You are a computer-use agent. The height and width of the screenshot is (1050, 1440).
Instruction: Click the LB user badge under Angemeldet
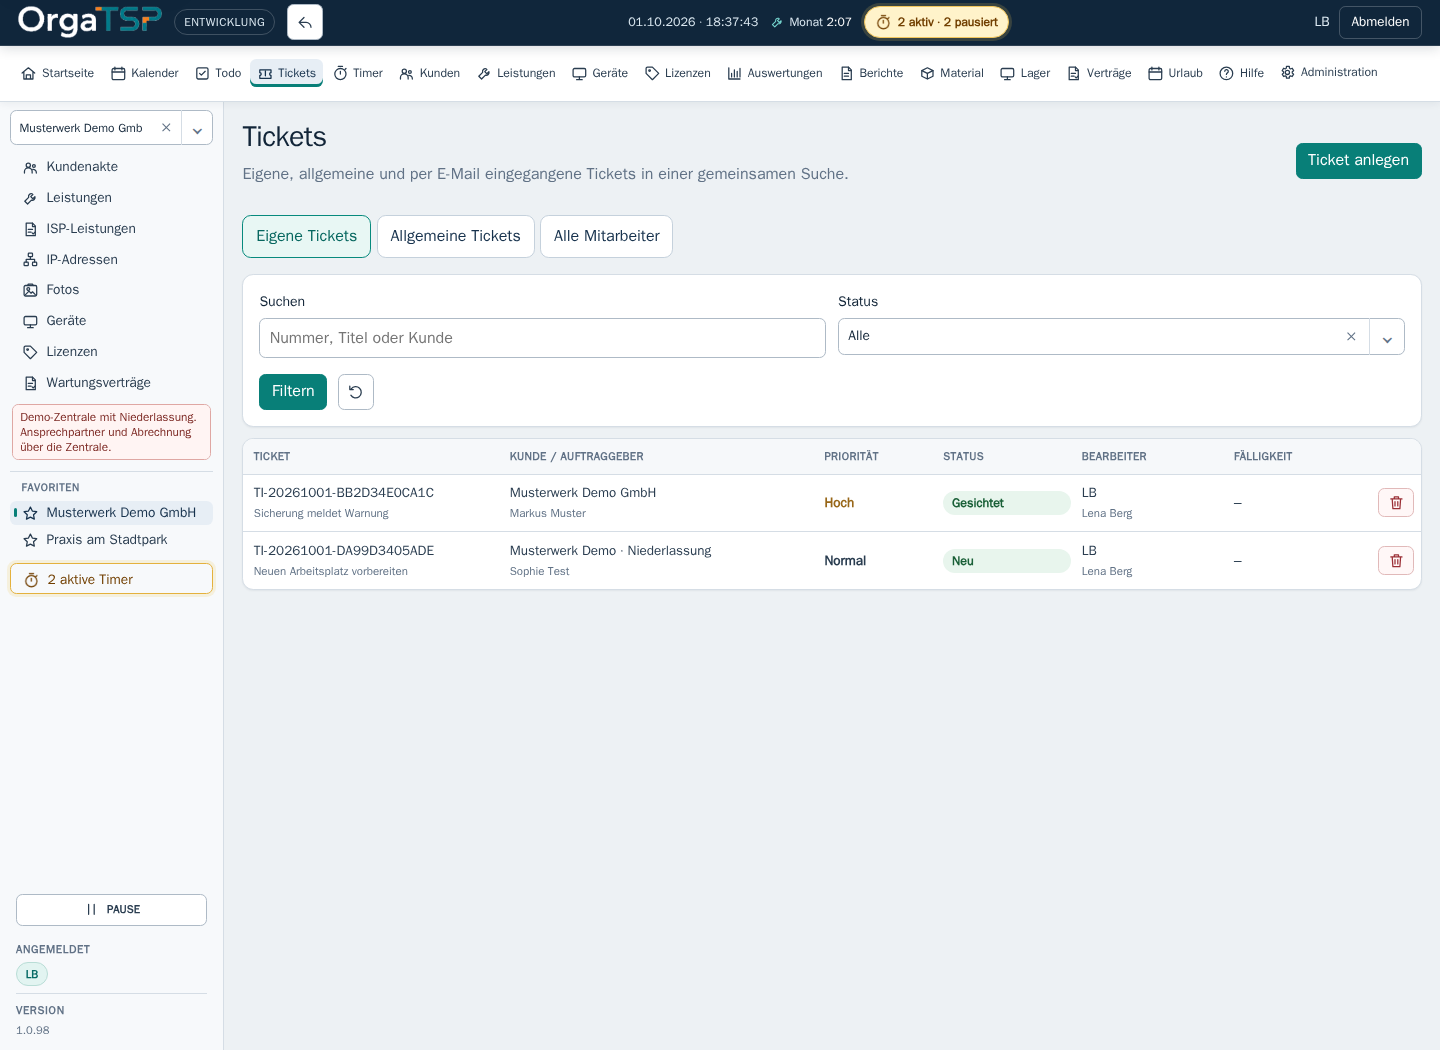(x=32, y=974)
